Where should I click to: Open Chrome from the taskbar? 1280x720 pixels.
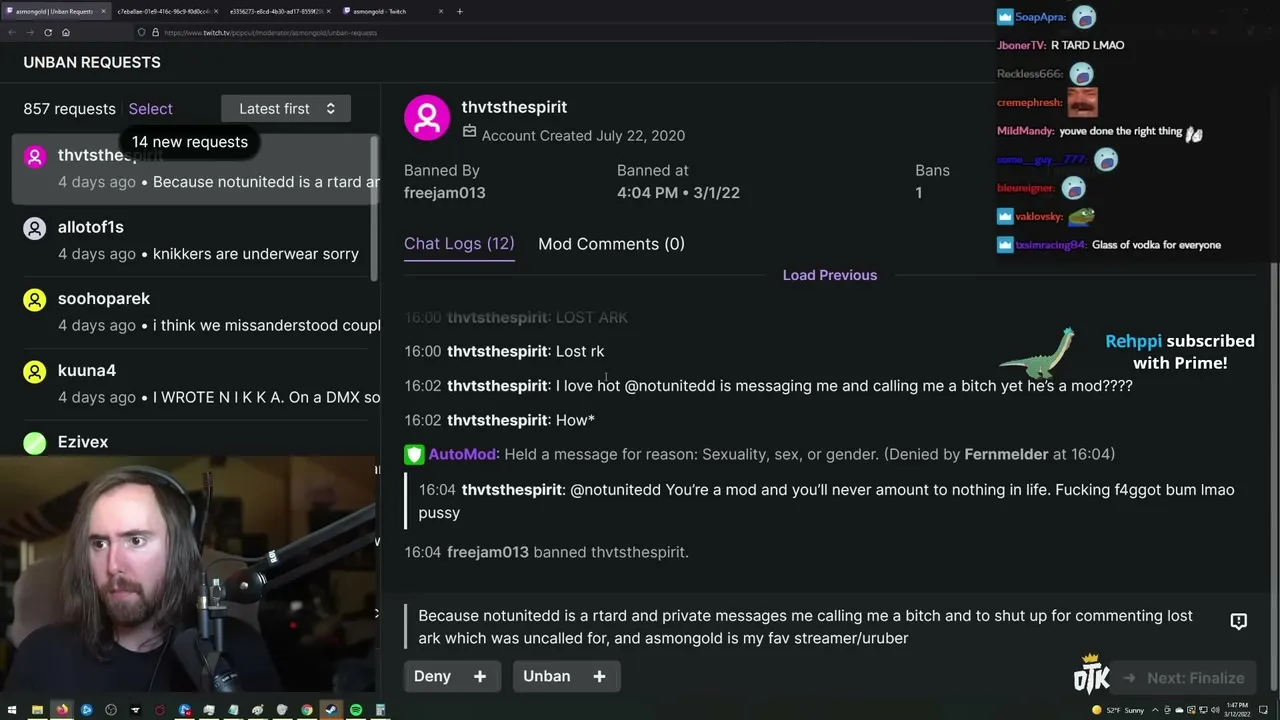pos(307,710)
